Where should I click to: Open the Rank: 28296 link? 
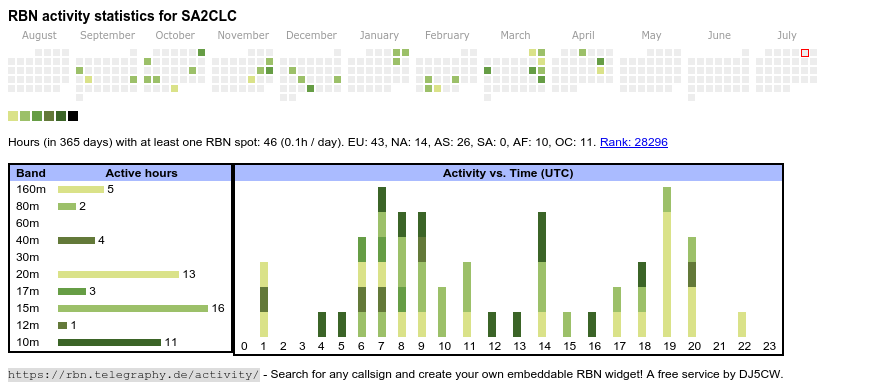pos(634,142)
